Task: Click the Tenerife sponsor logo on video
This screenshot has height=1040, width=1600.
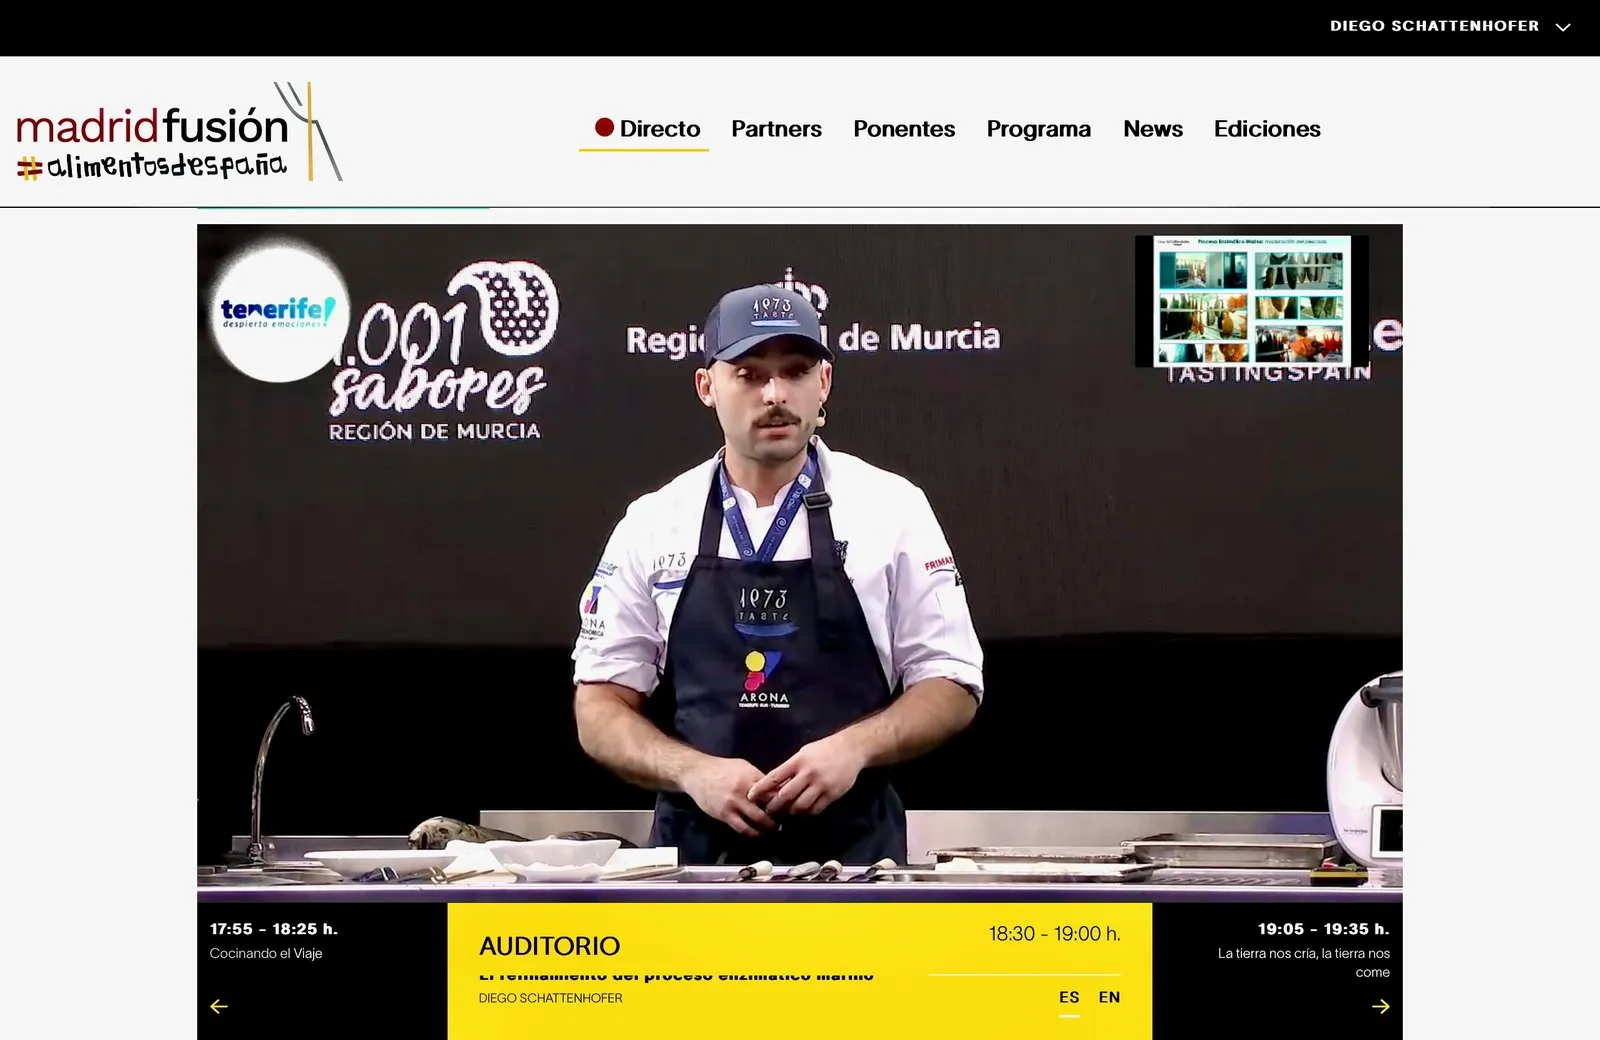Action: [279, 313]
